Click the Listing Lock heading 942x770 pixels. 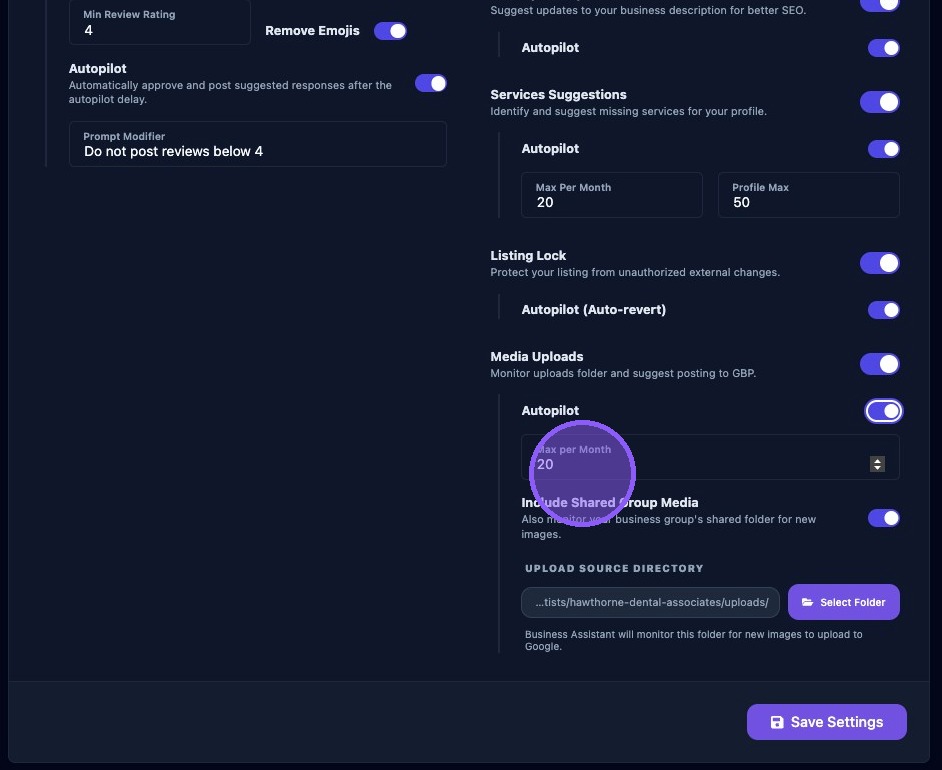point(528,255)
